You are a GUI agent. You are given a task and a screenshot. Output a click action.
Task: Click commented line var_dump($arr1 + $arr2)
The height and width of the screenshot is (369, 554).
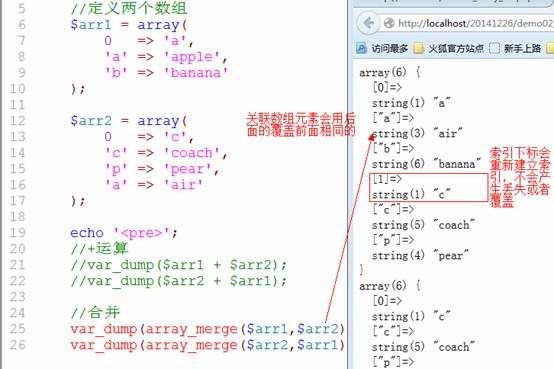pos(178,265)
